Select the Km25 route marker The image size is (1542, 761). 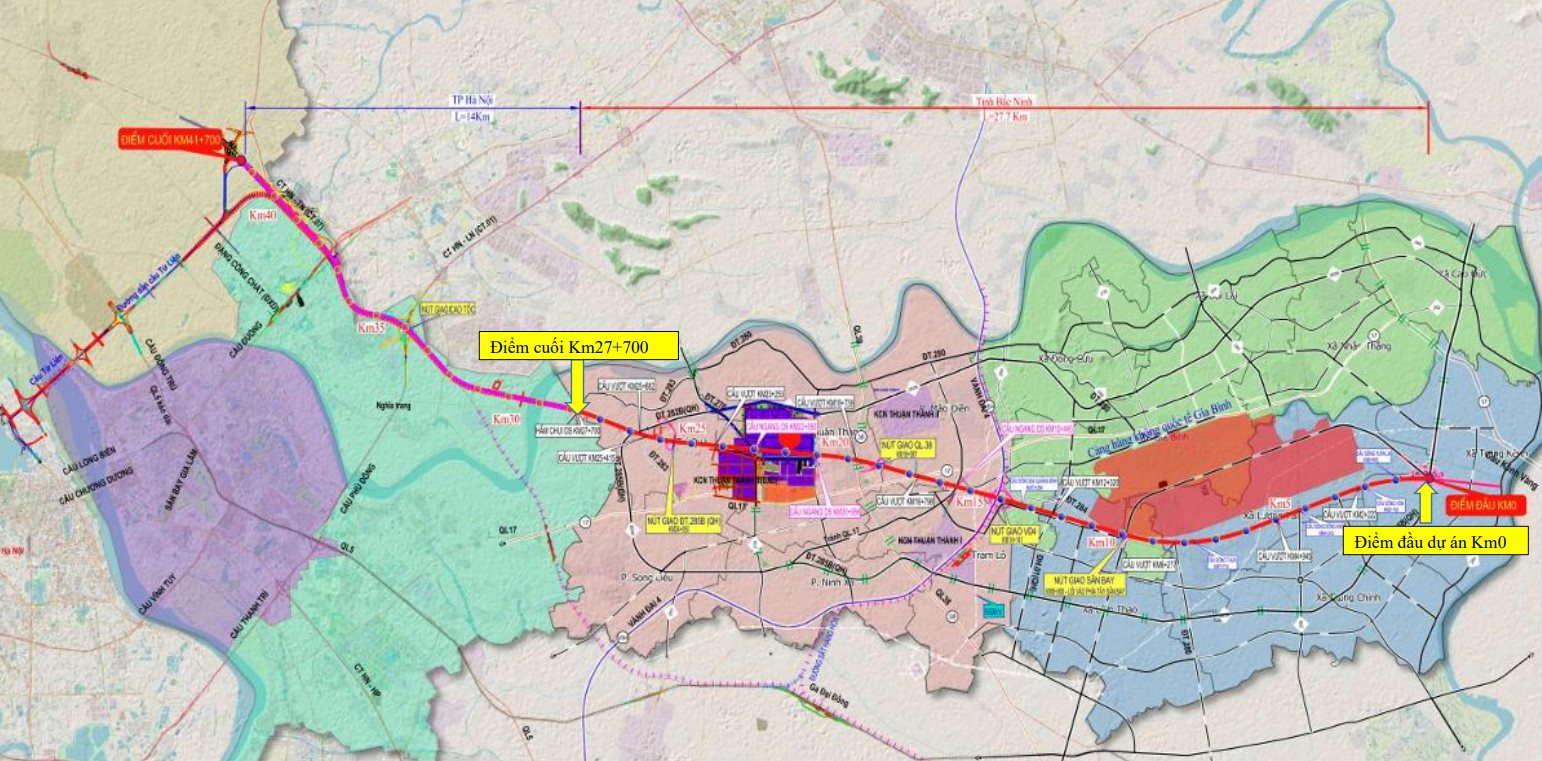pyautogui.click(x=693, y=428)
